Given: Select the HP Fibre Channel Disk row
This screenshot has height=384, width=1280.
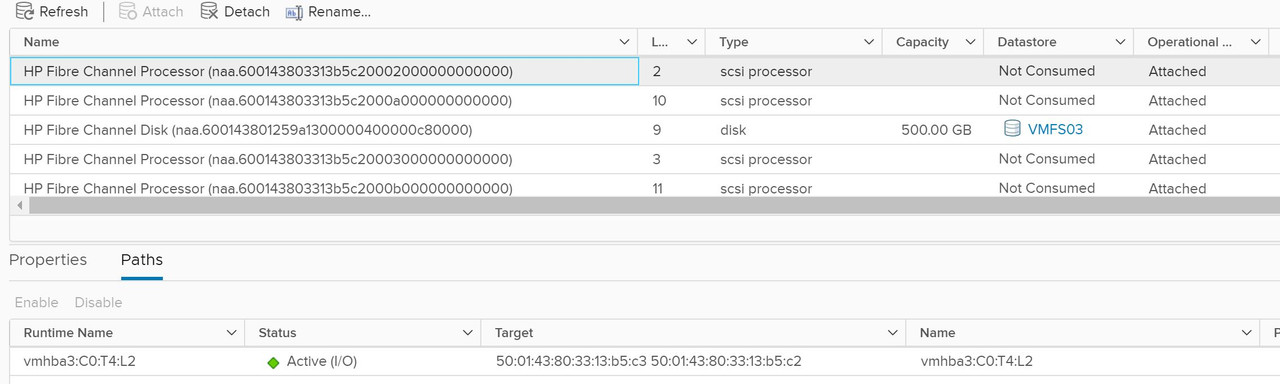Looking at the screenshot, I should (640, 130).
